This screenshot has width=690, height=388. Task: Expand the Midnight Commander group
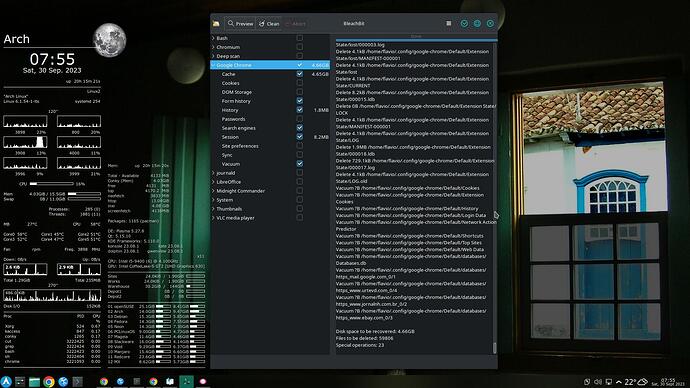[213, 191]
